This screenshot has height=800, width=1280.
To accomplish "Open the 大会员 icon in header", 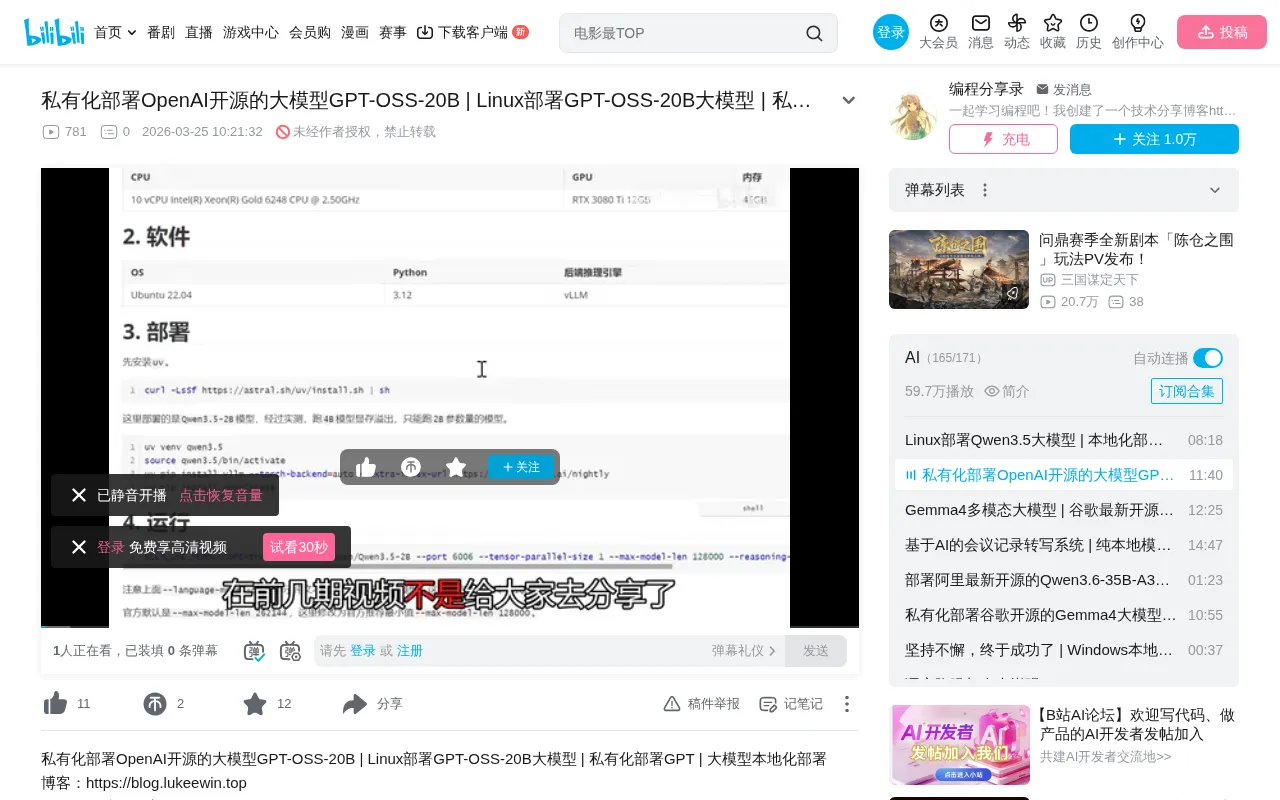I will pos(938,23).
